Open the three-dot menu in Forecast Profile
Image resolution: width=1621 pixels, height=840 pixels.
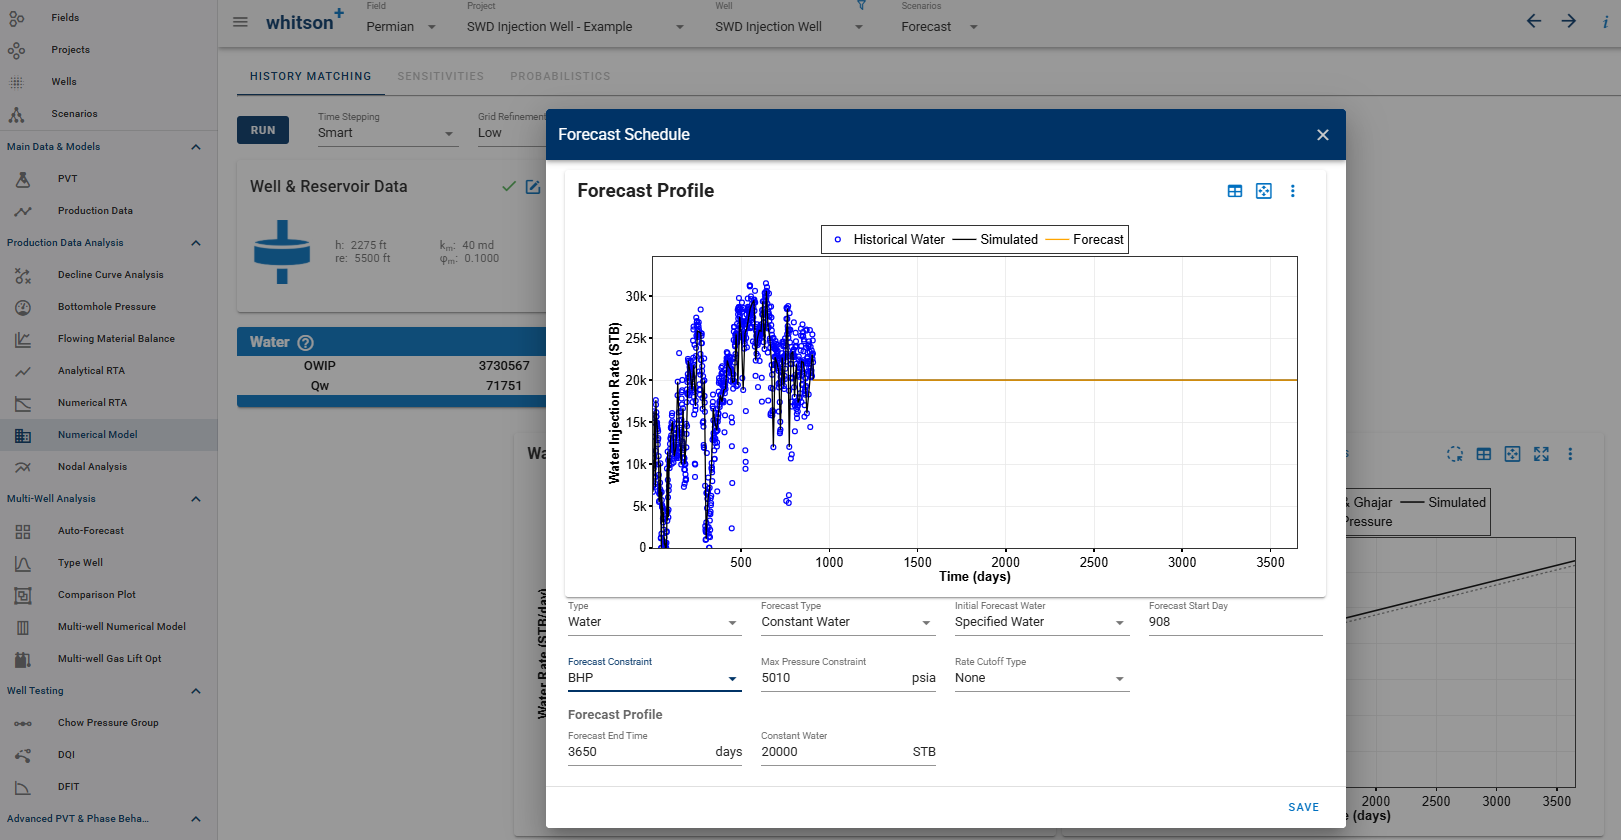tap(1292, 191)
